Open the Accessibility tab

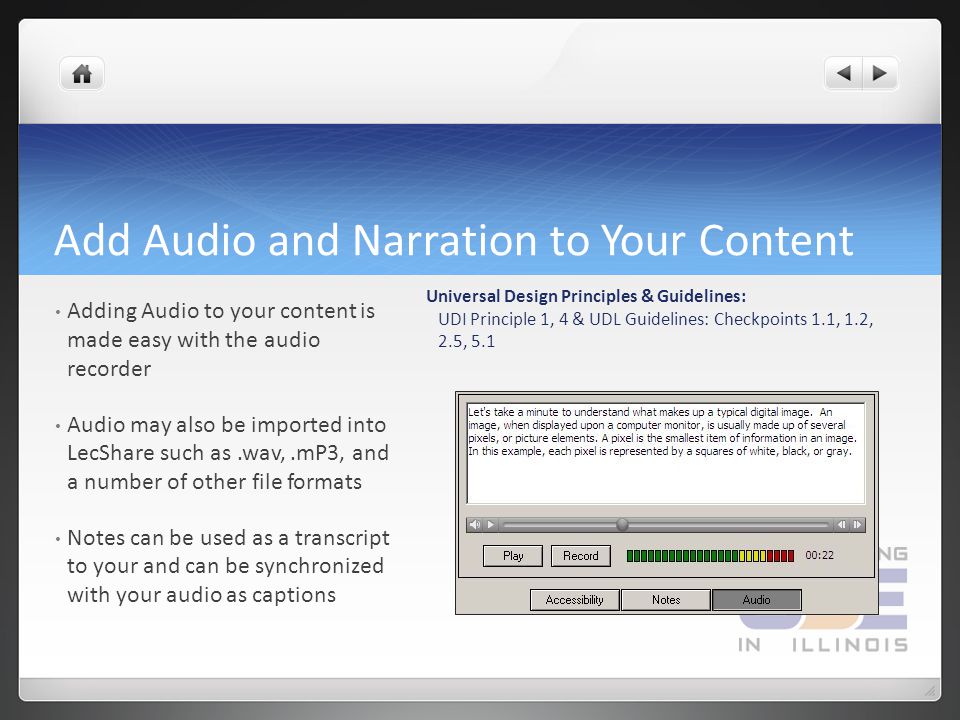[574, 600]
